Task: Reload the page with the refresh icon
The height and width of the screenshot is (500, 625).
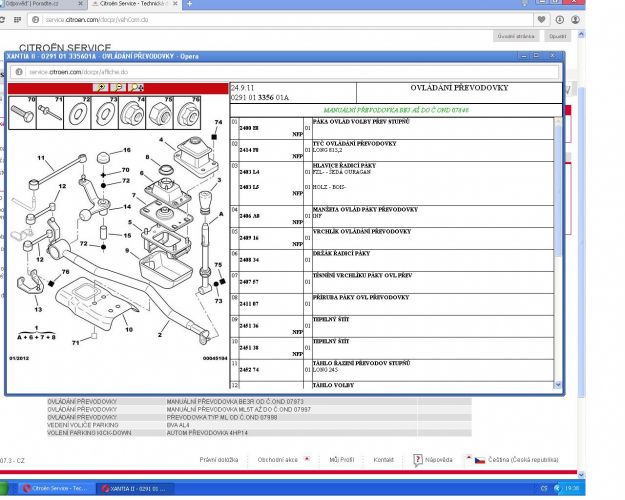Action: tap(2, 20)
